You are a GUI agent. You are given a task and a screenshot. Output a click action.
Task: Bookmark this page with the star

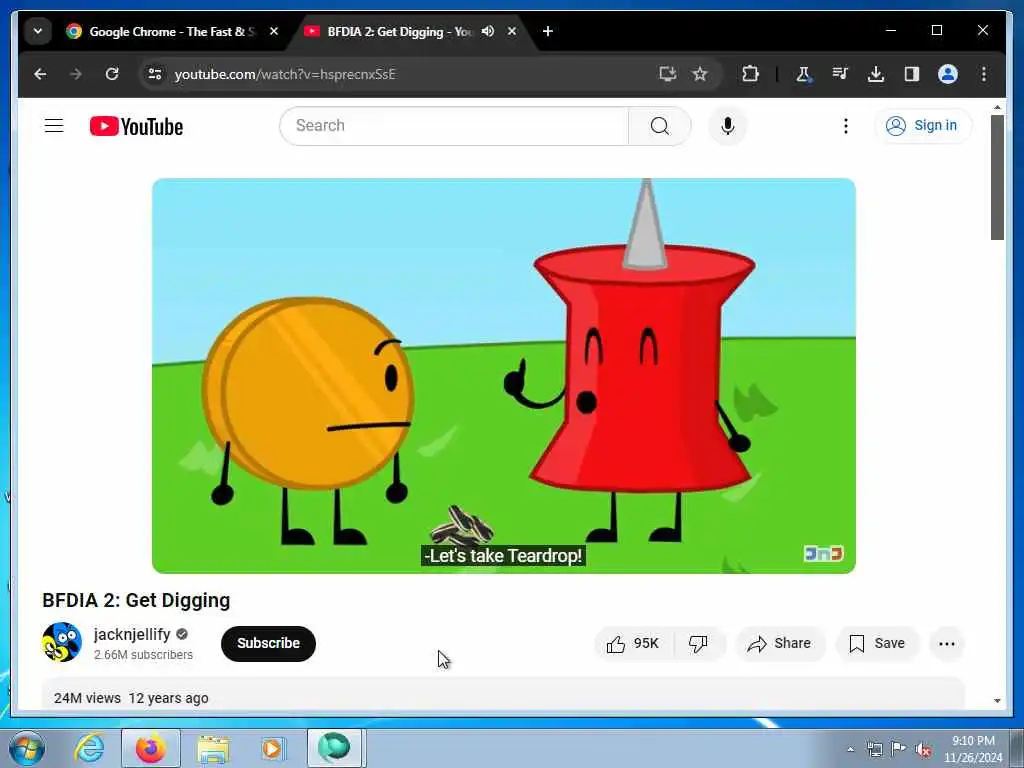tap(700, 74)
